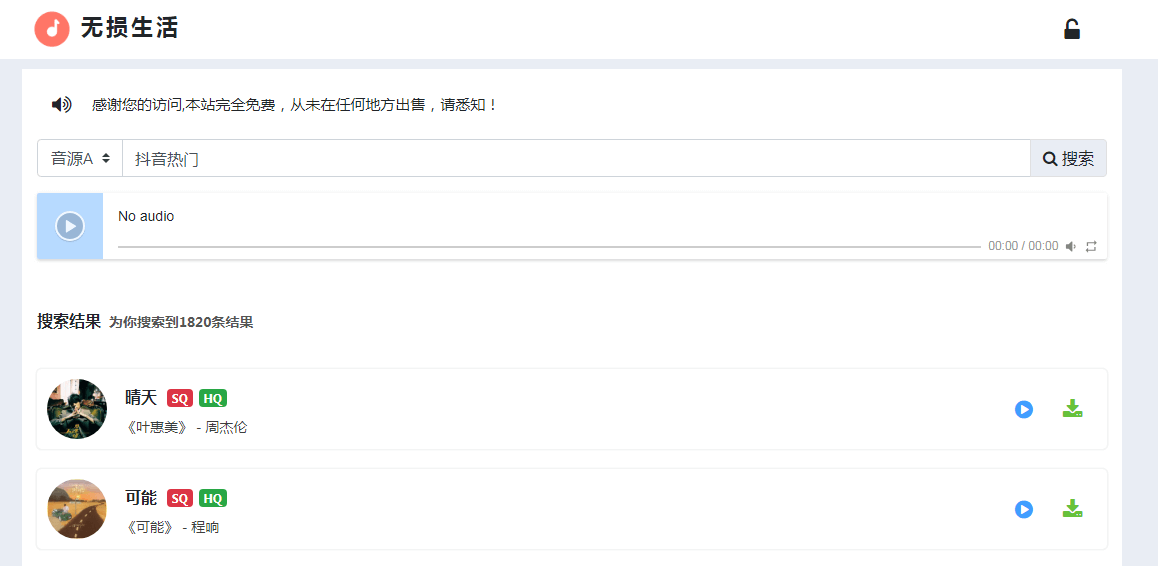The width and height of the screenshot is (1158, 566).
Task: Click the HQ badge next to 晴天
Action: point(213,398)
